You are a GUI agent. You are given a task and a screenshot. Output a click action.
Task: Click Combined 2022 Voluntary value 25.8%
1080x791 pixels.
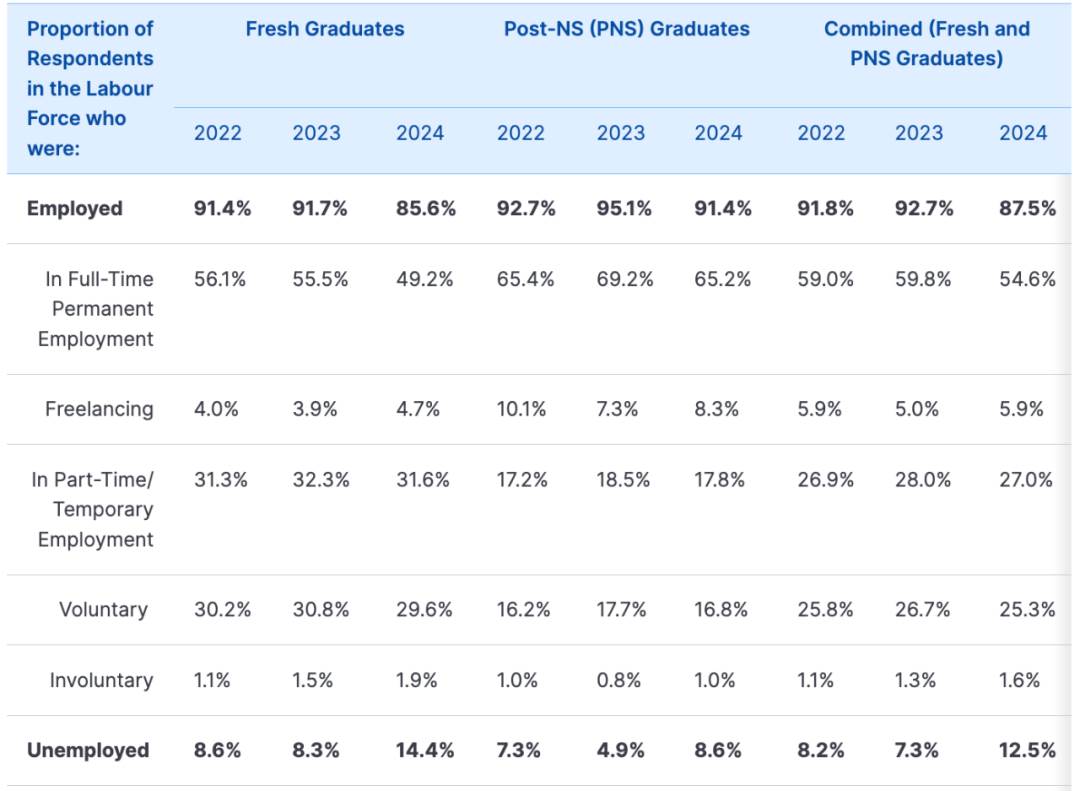click(x=825, y=609)
